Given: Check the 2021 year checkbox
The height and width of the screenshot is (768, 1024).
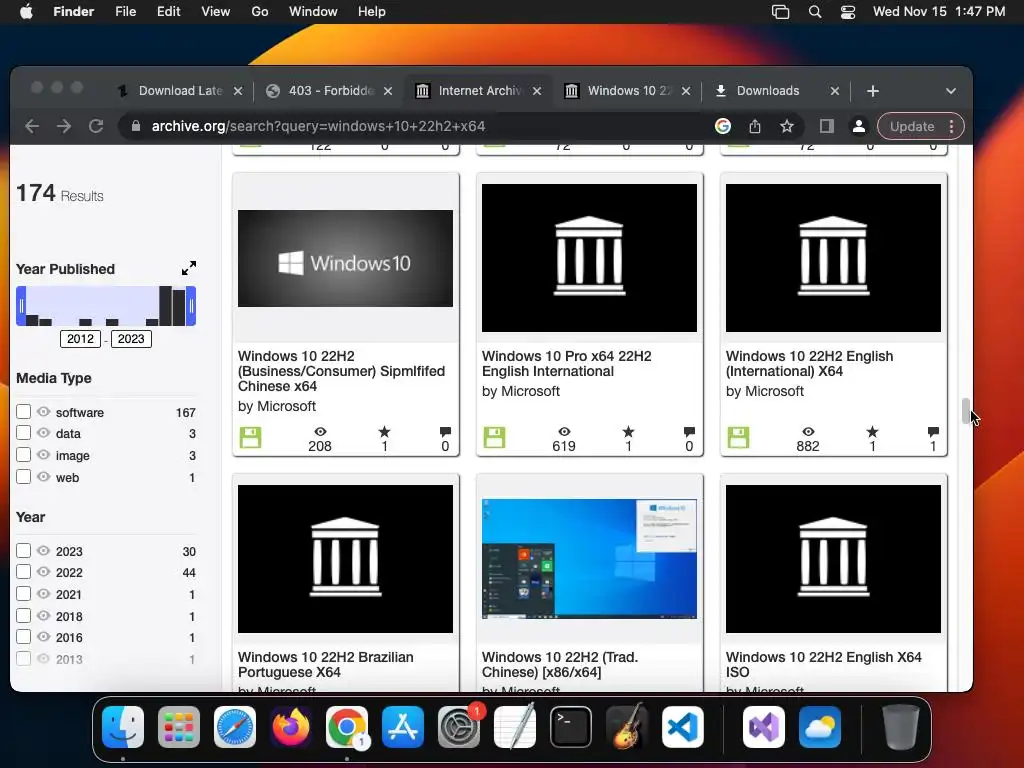Looking at the screenshot, I should pyautogui.click(x=24, y=594).
